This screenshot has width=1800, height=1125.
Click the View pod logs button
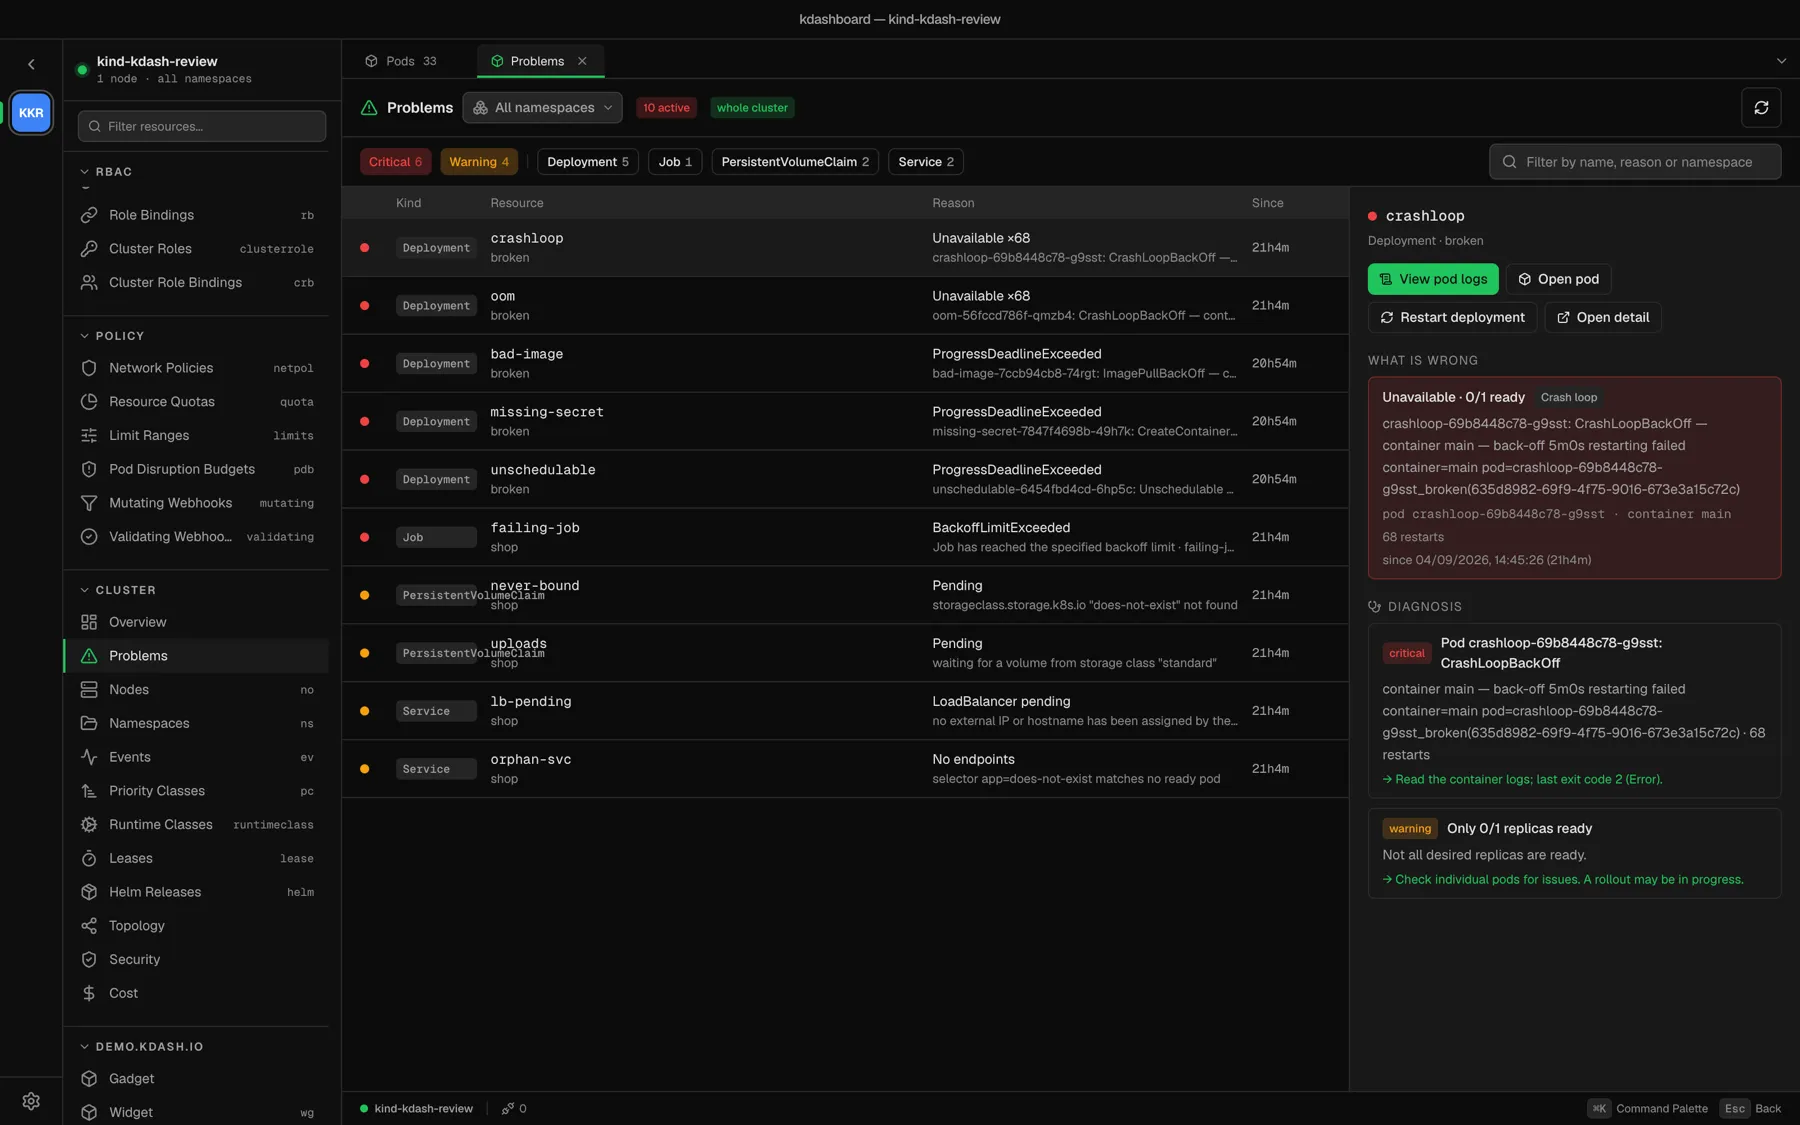[1433, 279]
